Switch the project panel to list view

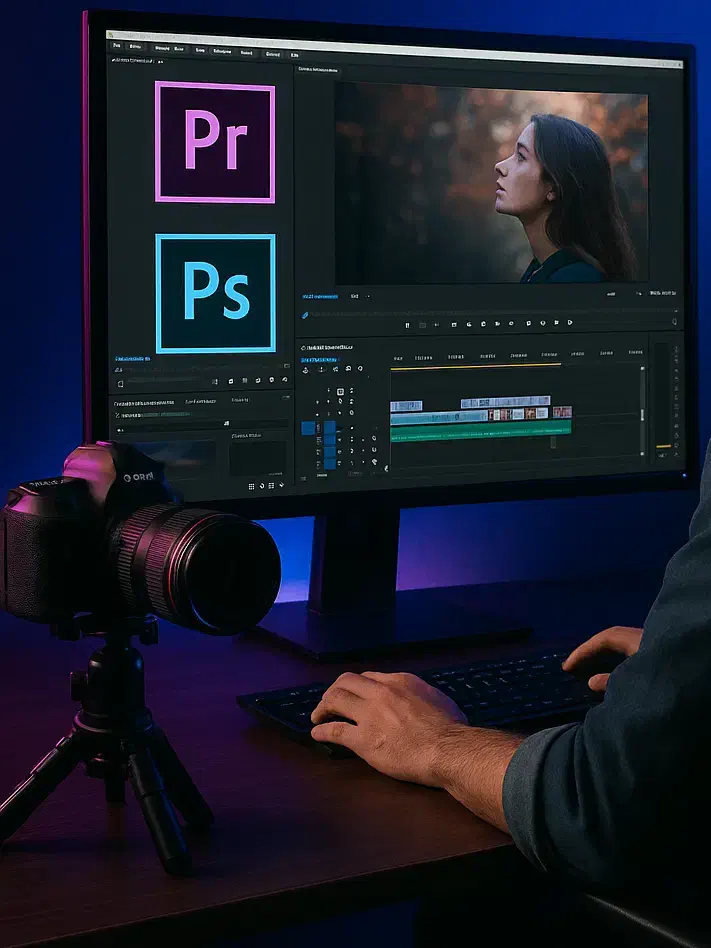pos(271,486)
